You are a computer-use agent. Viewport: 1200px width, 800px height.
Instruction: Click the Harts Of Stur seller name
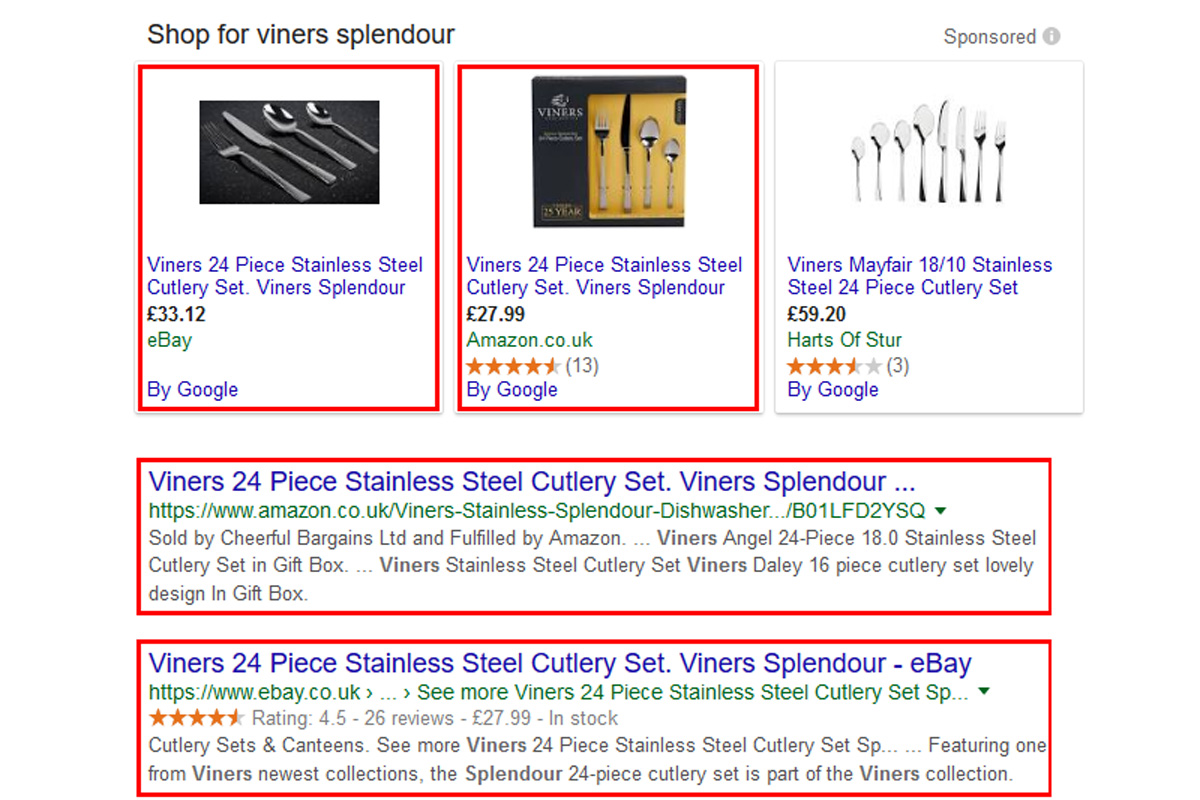point(844,340)
